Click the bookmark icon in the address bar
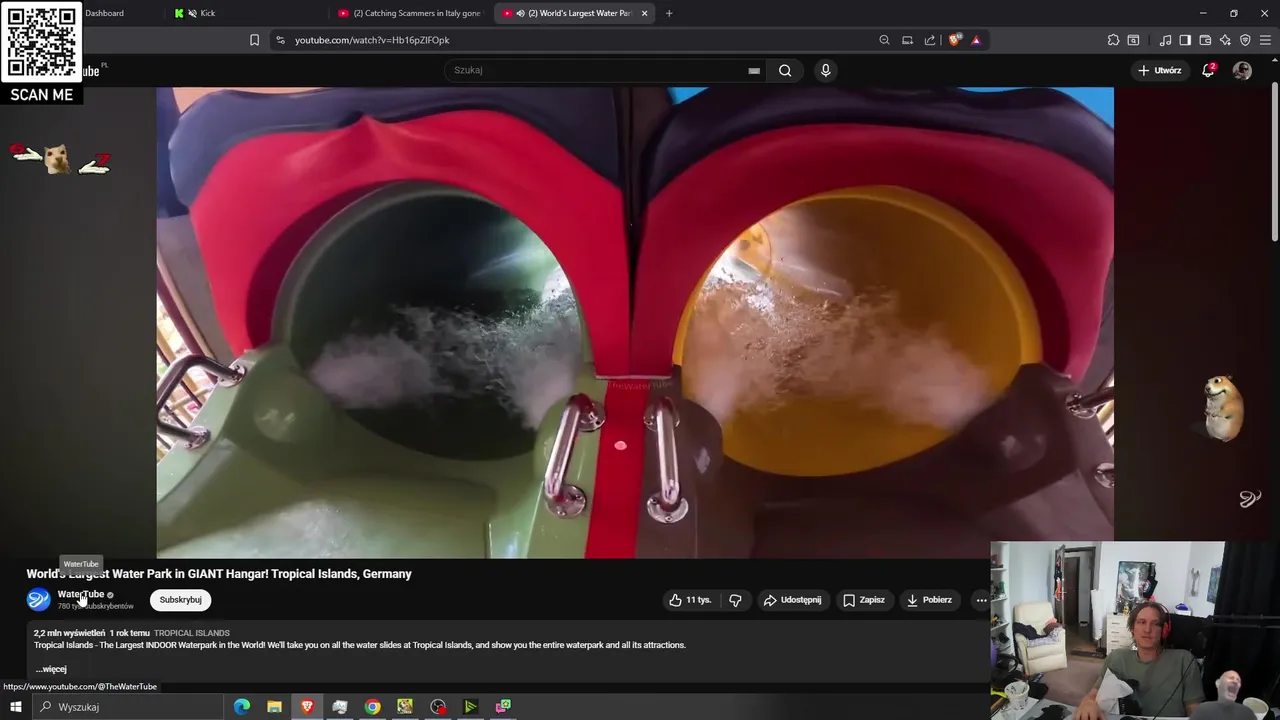This screenshot has height=720, width=1280. pos(254,40)
